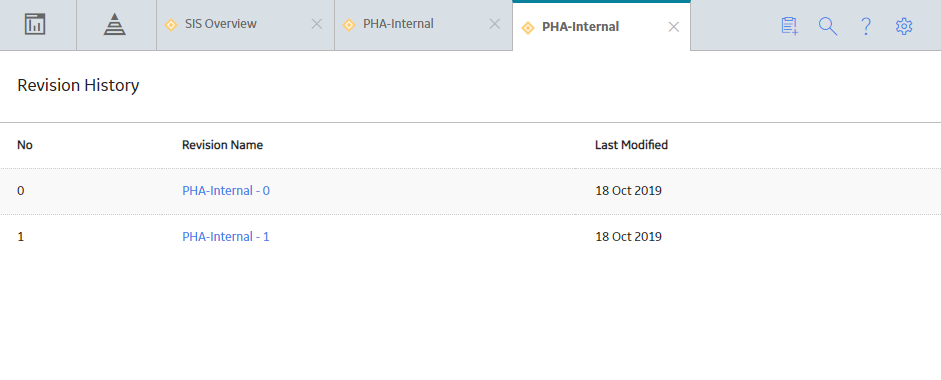
Task: Click the Last Modified column header
Action: [x=631, y=145]
